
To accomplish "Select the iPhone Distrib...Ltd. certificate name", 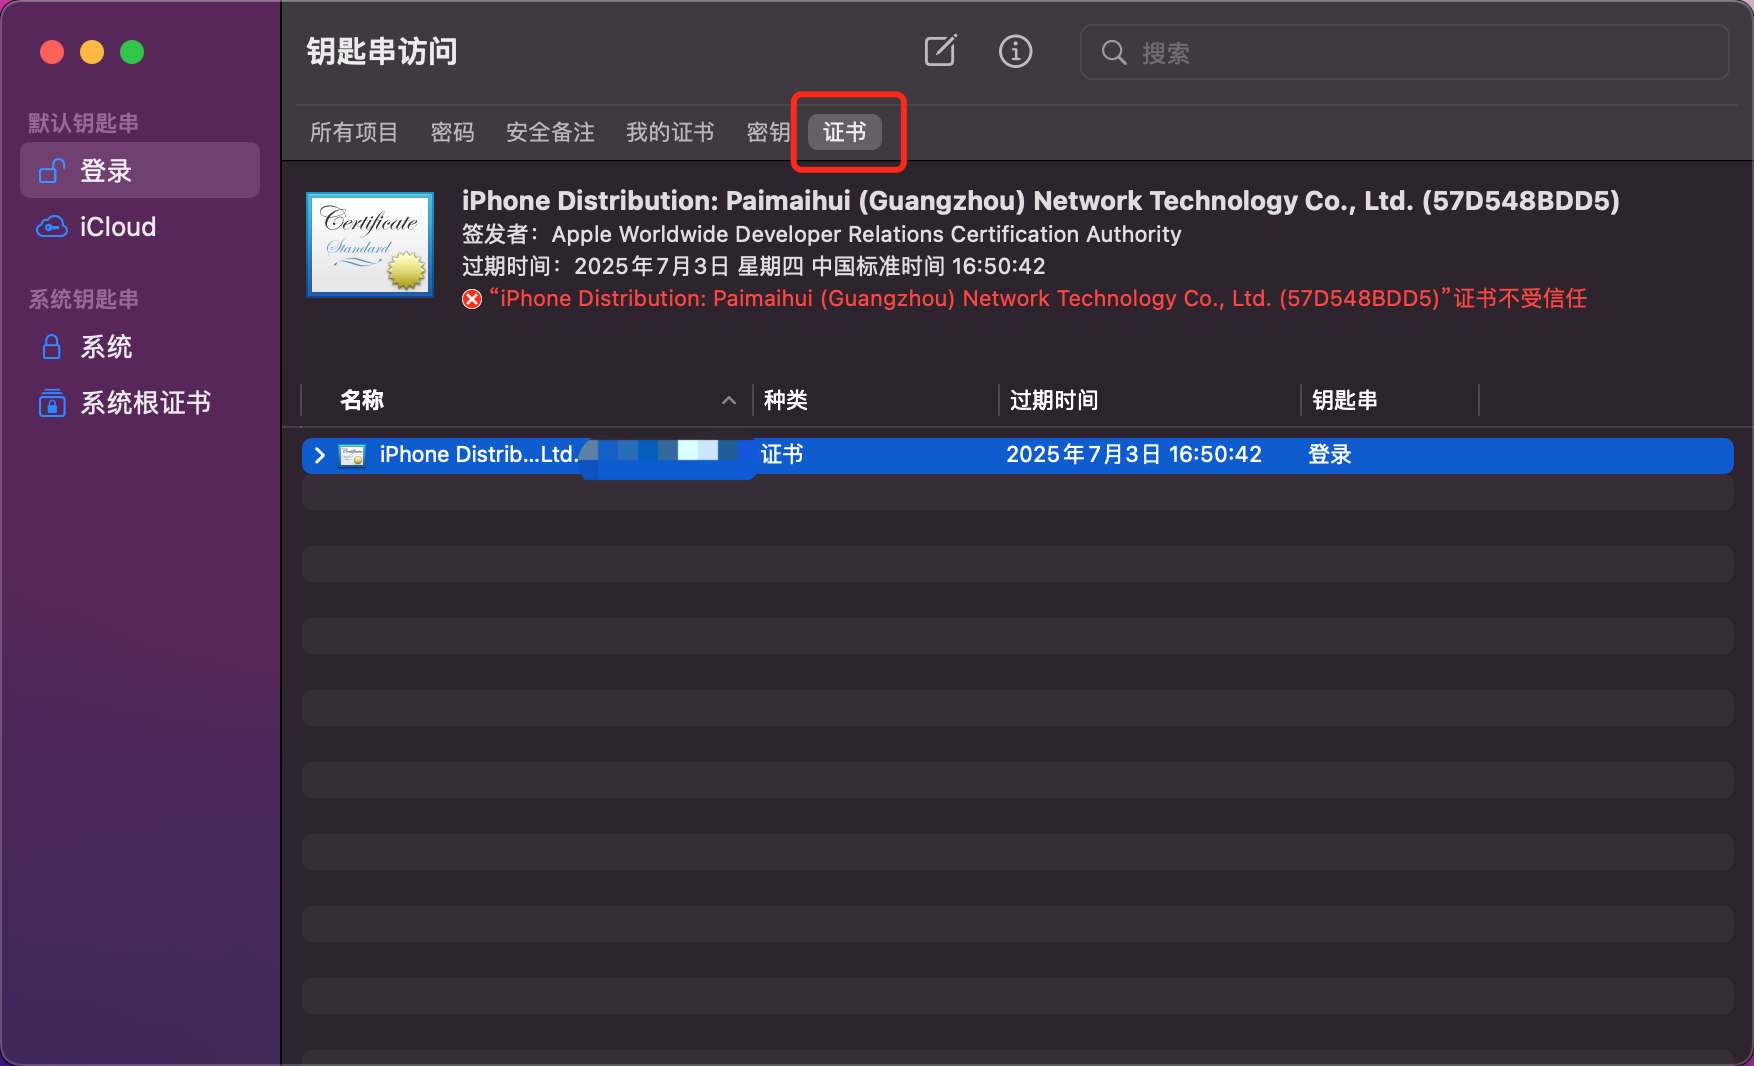I will coord(479,454).
